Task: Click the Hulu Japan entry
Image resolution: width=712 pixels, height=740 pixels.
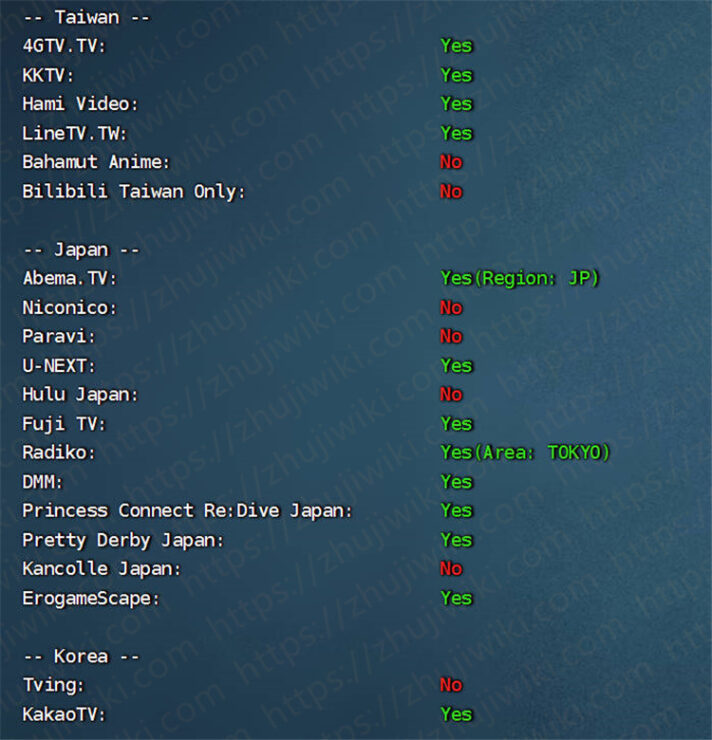Action: pos(81,395)
